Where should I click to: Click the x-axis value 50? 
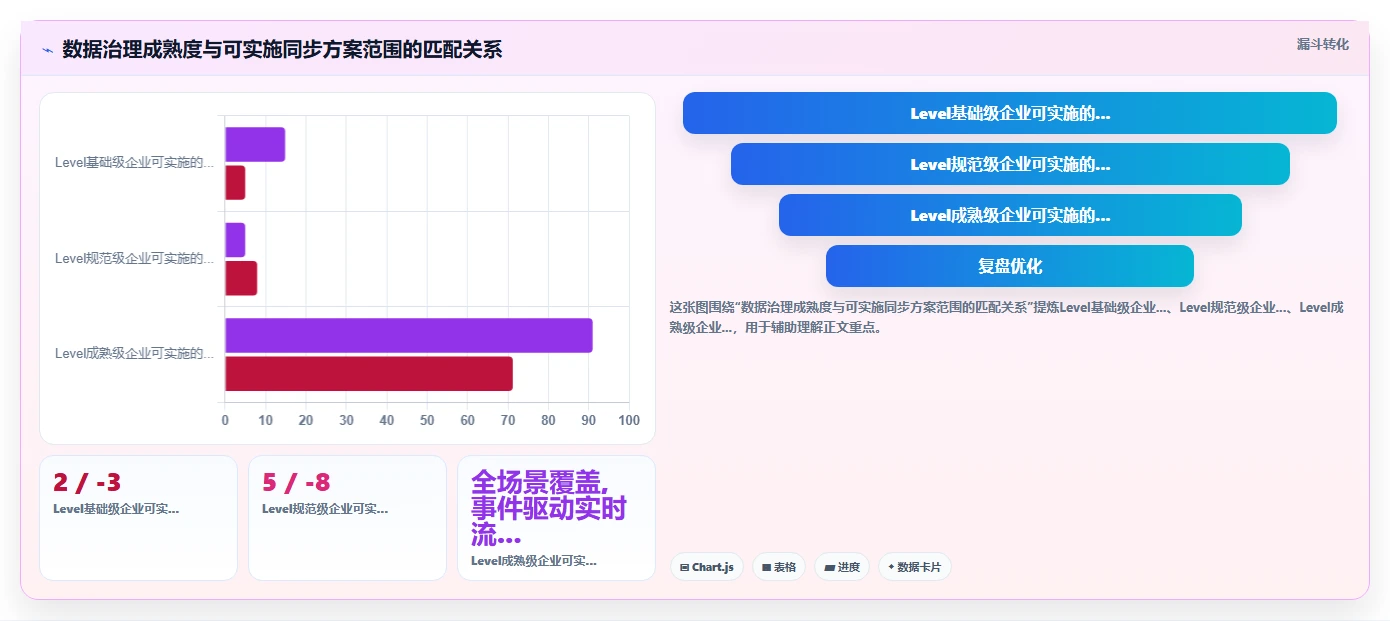click(427, 421)
